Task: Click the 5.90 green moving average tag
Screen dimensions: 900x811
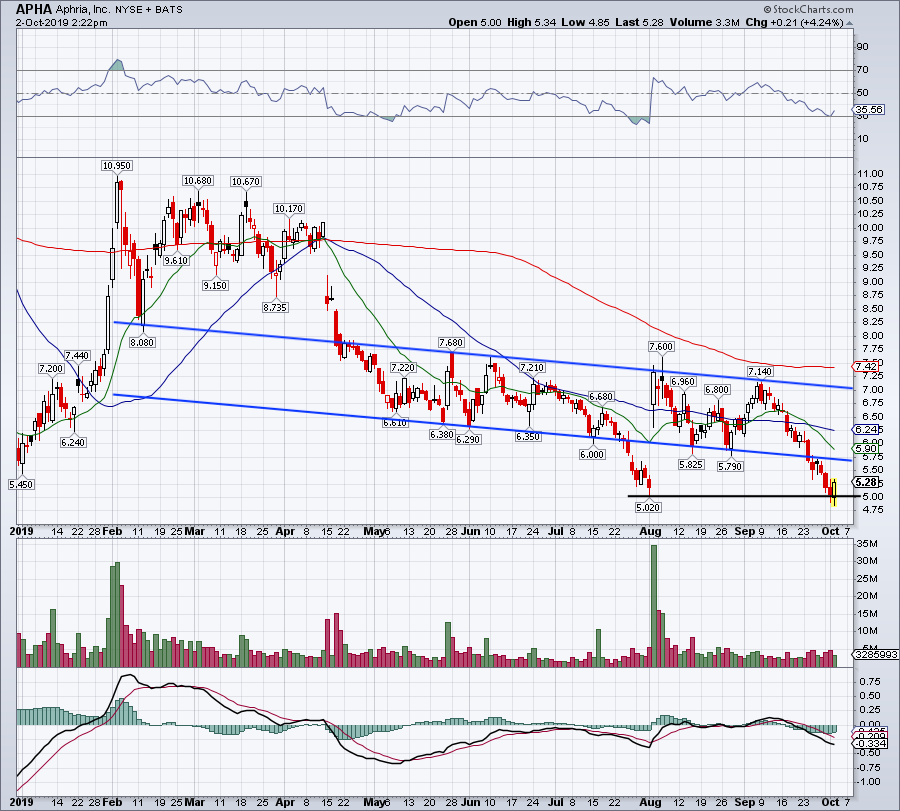Action: [866, 448]
